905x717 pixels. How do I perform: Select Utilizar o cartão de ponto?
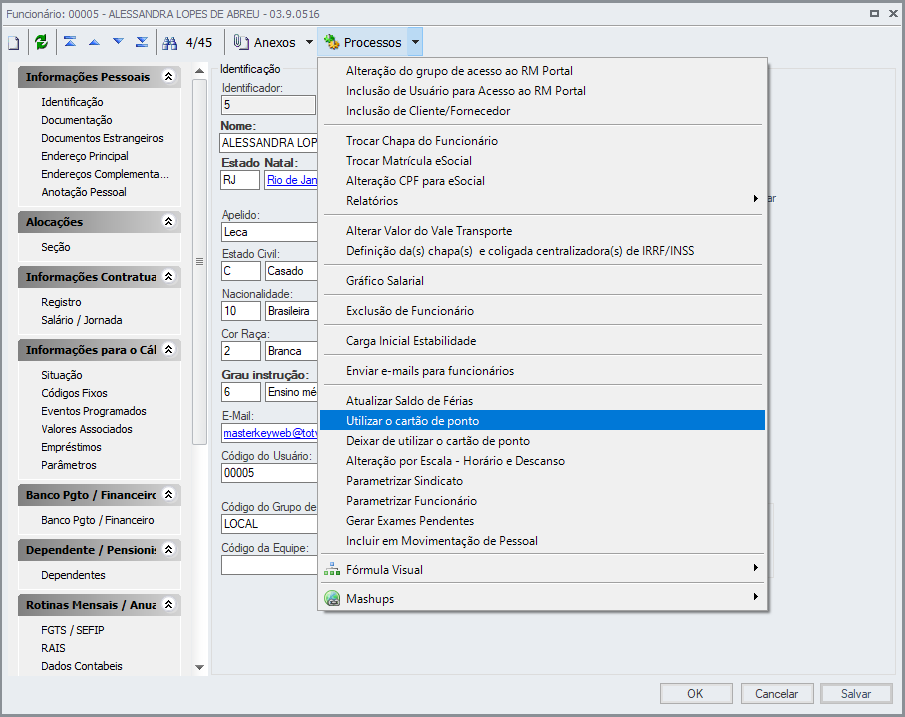point(542,420)
